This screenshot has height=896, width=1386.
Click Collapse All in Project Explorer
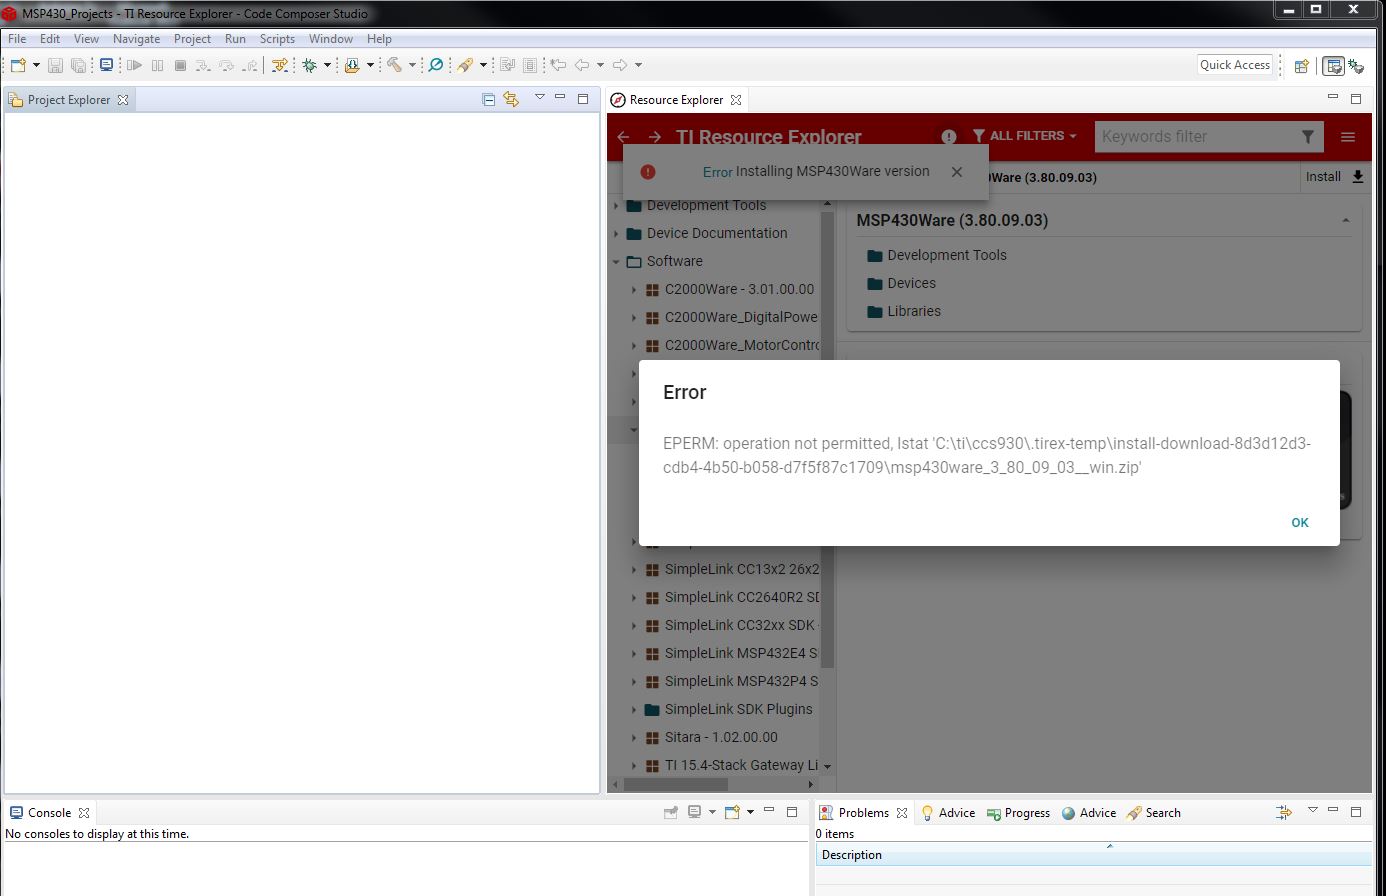pyautogui.click(x=488, y=99)
